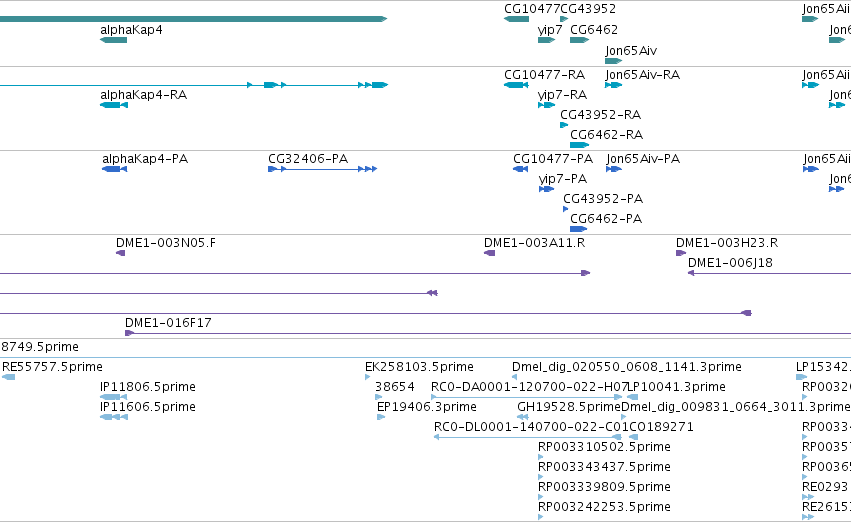
Task: Click the DME1-006J18 BAC feature
Action: point(770,273)
